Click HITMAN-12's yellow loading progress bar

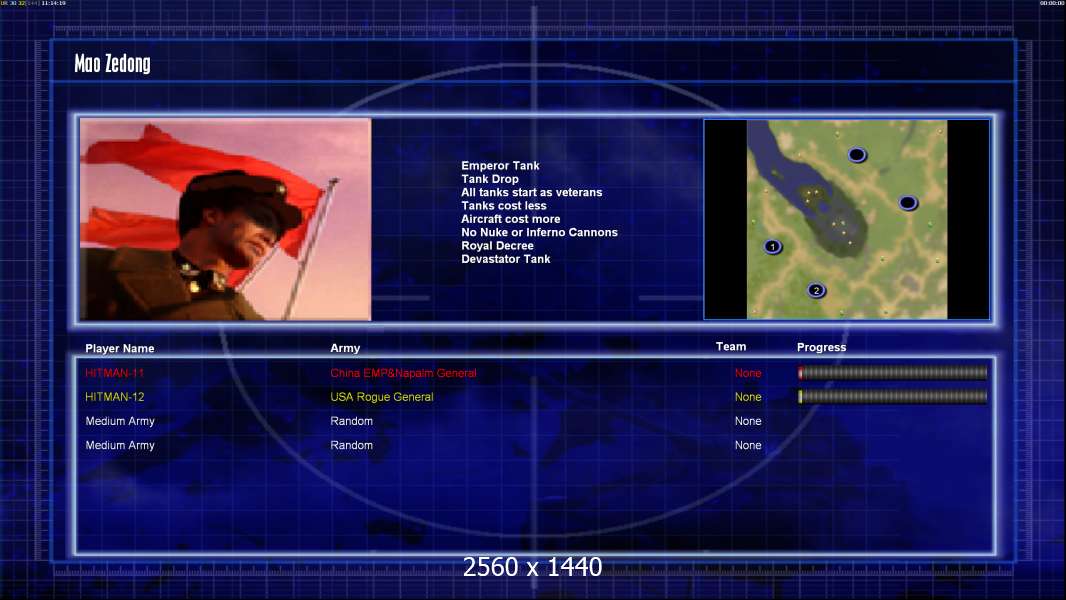[x=892, y=397]
